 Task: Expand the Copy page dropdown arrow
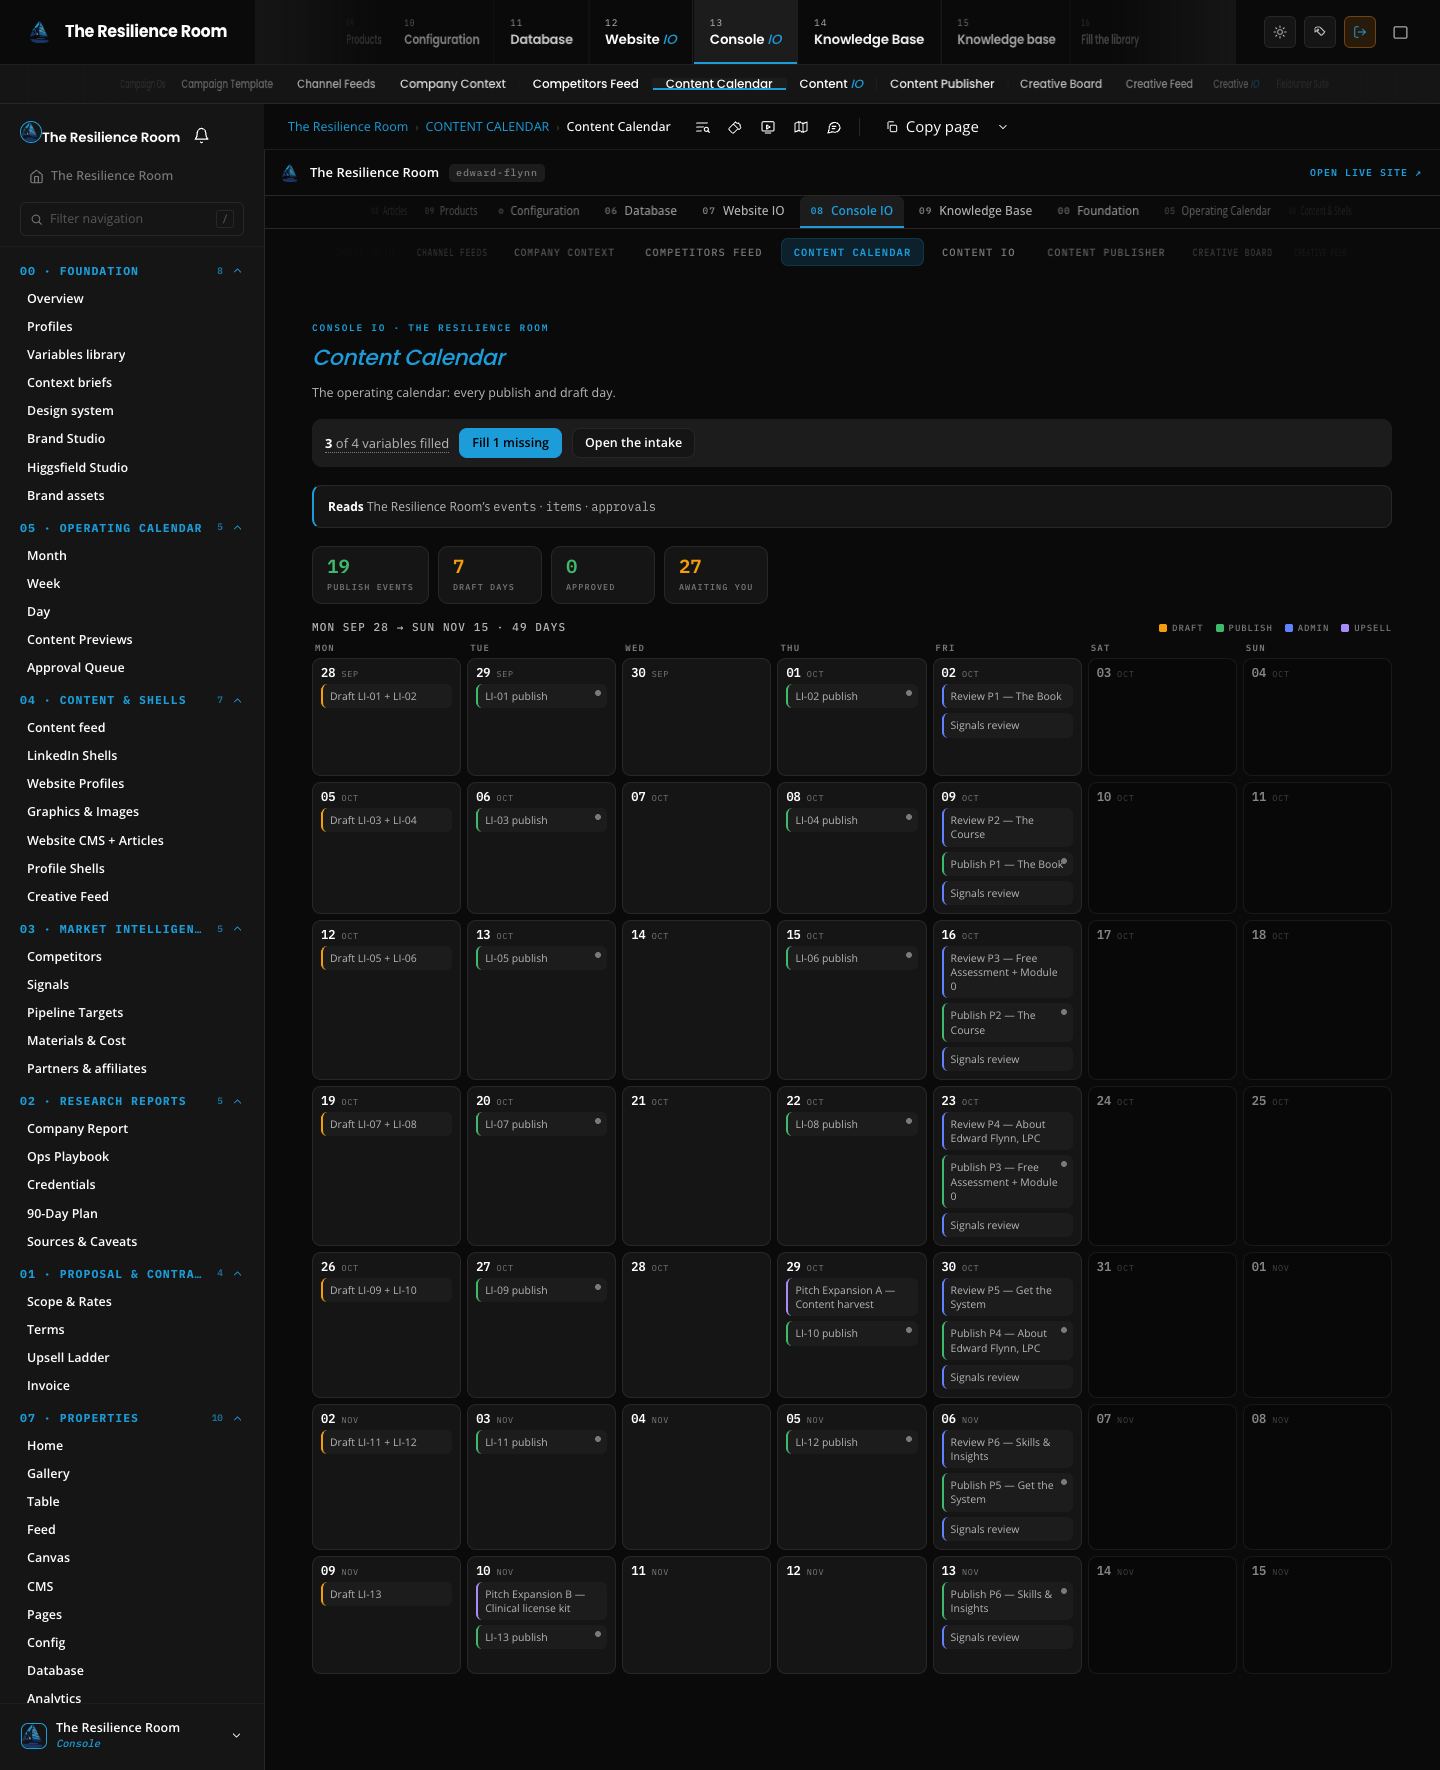coord(1003,127)
